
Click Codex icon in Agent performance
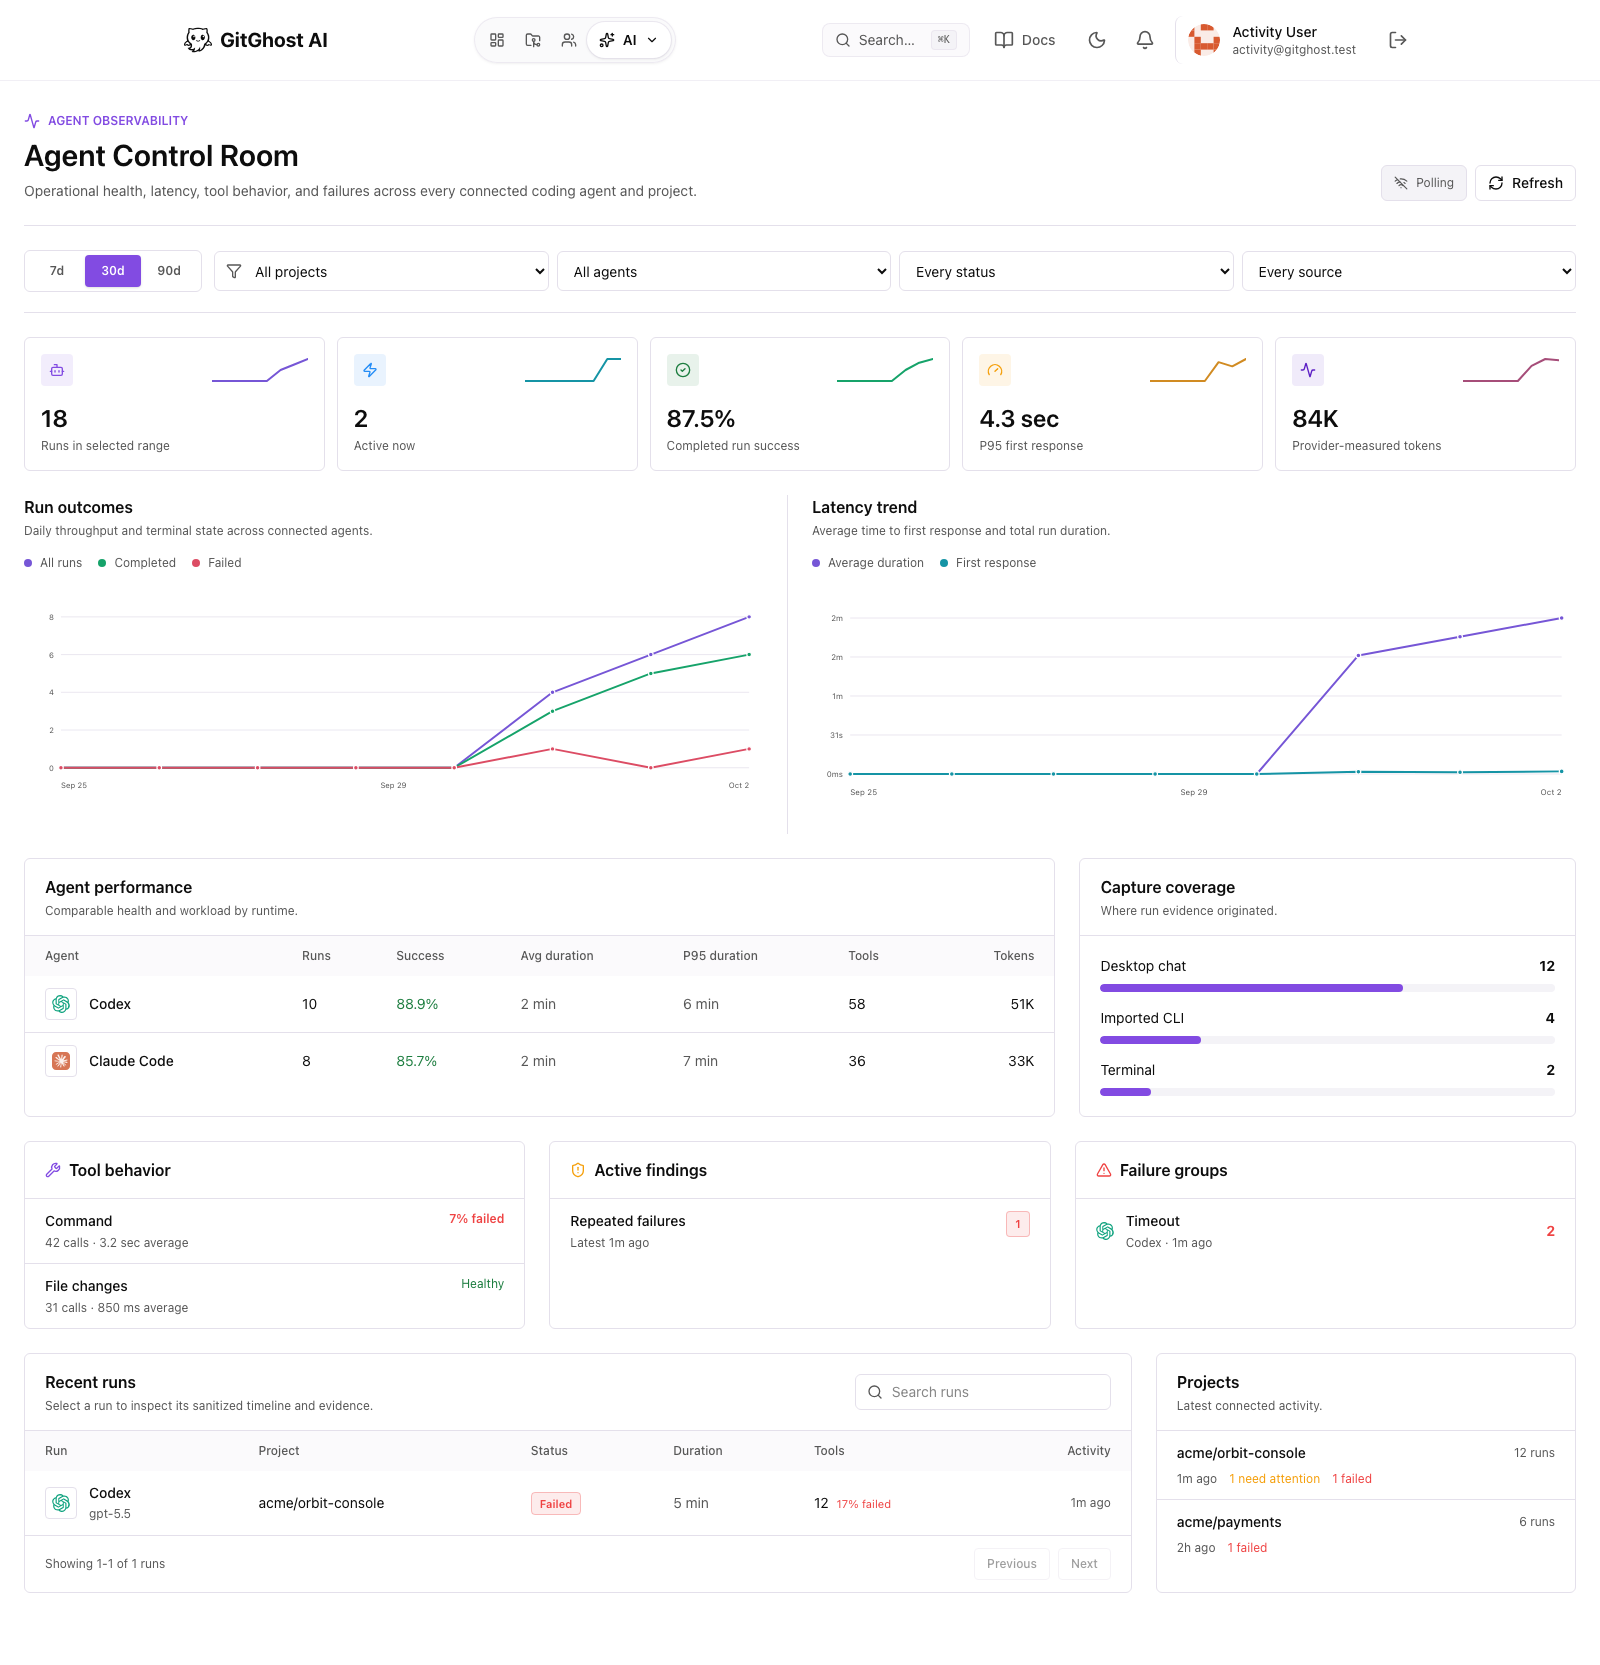(x=61, y=1004)
